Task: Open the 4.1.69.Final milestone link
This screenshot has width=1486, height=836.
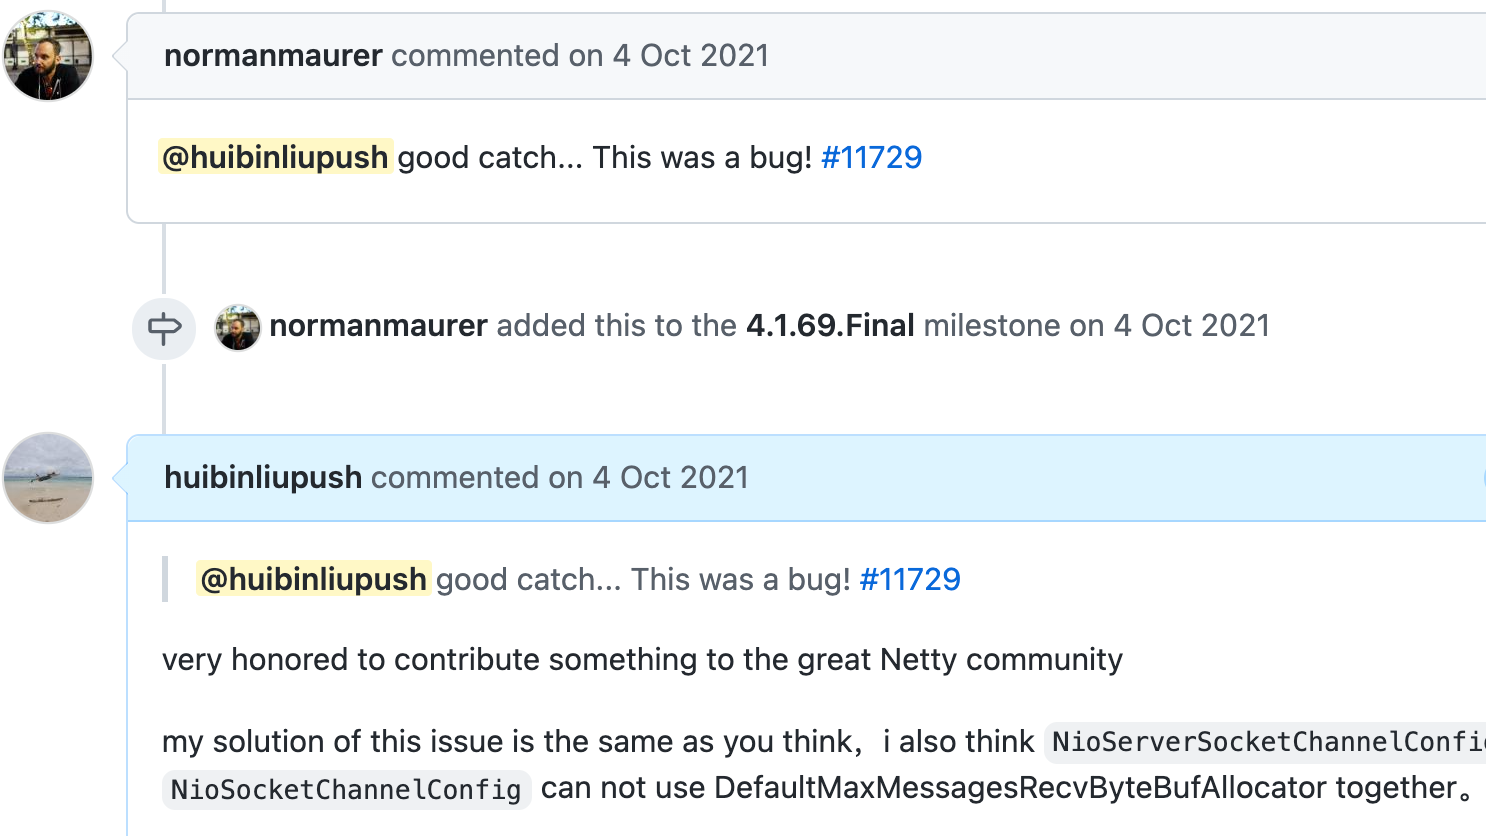Action: [x=830, y=326]
